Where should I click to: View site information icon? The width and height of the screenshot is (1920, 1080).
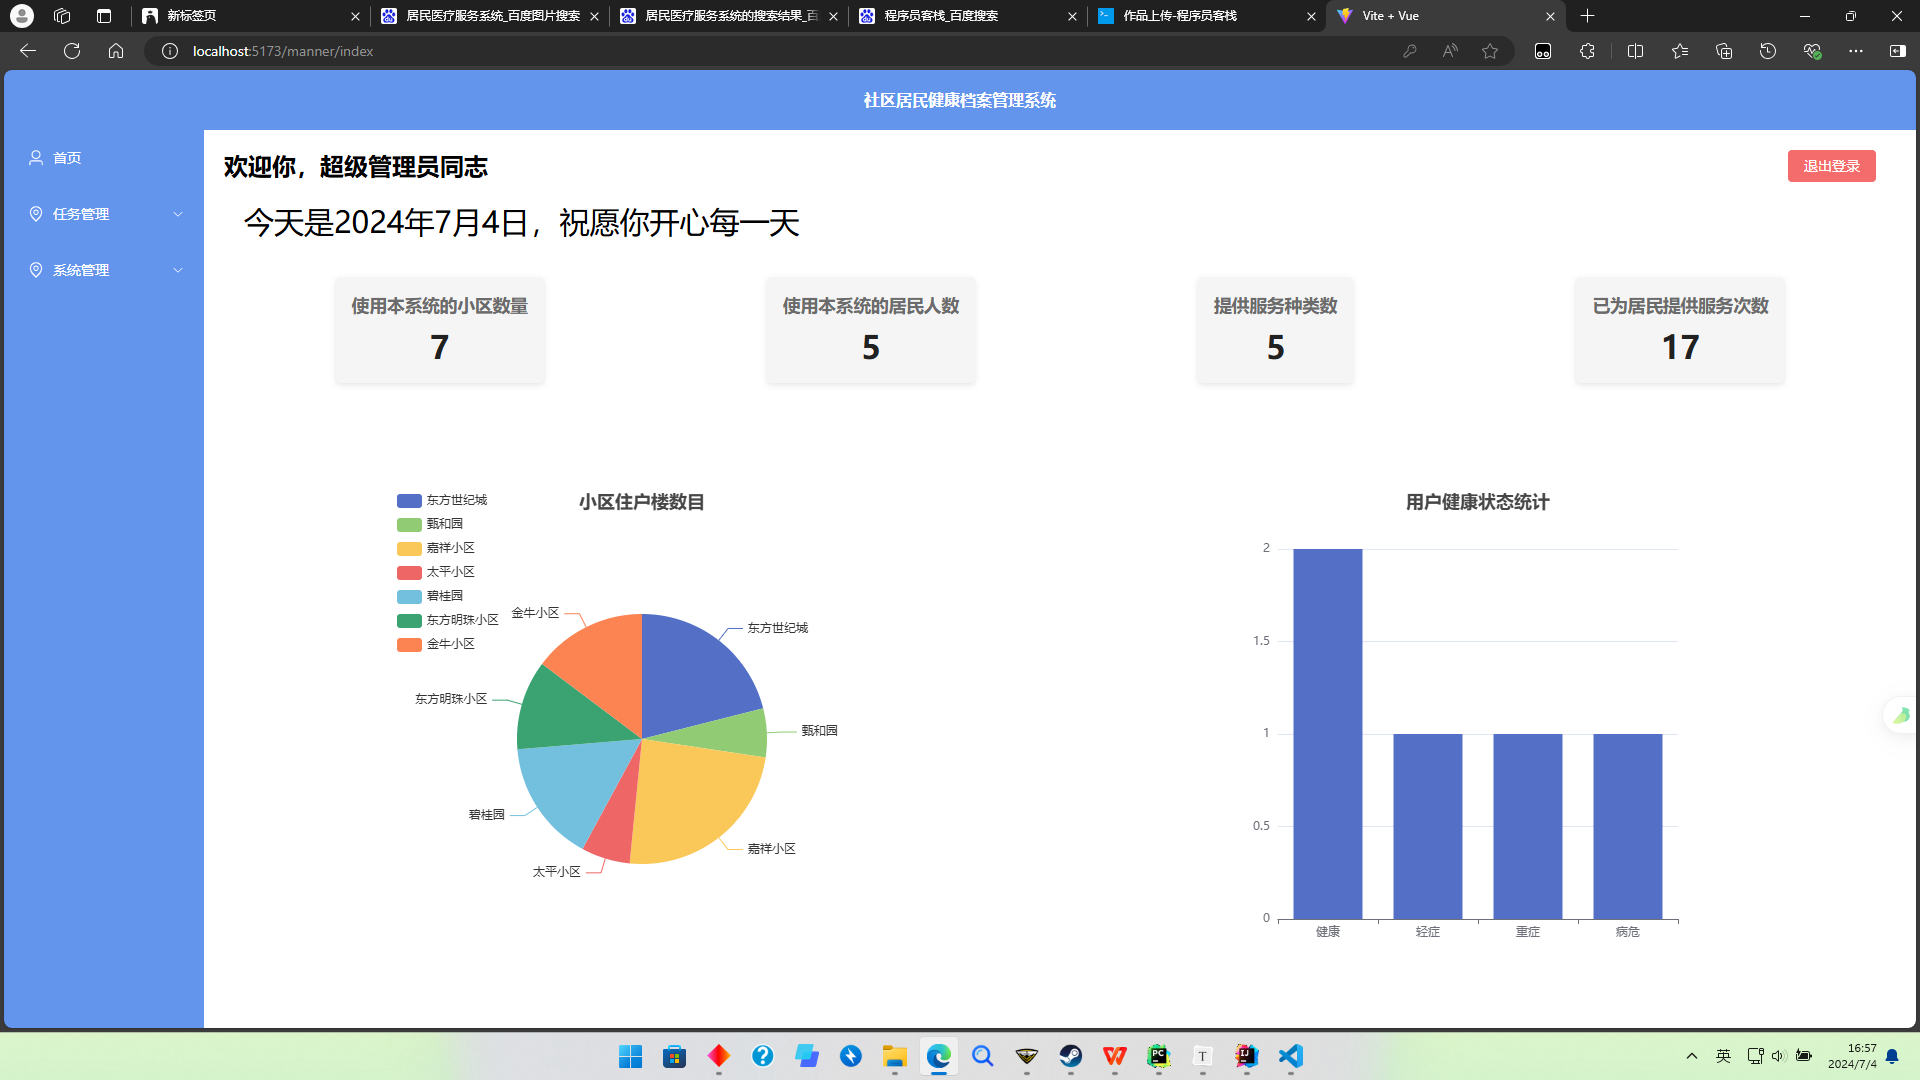coord(170,51)
